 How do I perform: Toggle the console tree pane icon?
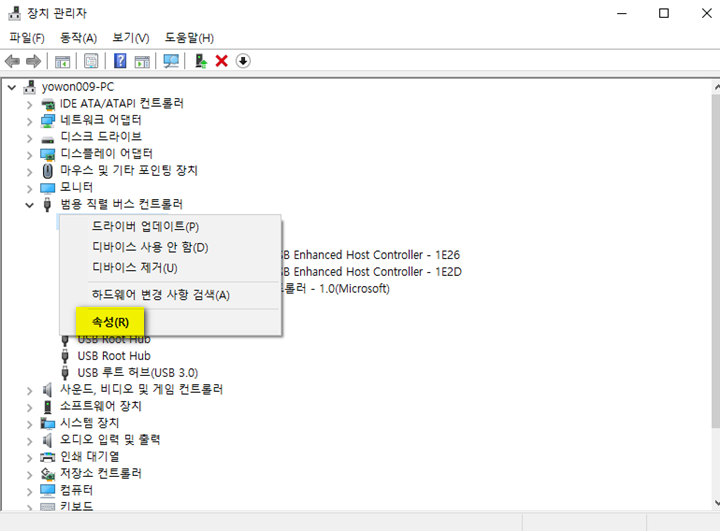coord(62,61)
